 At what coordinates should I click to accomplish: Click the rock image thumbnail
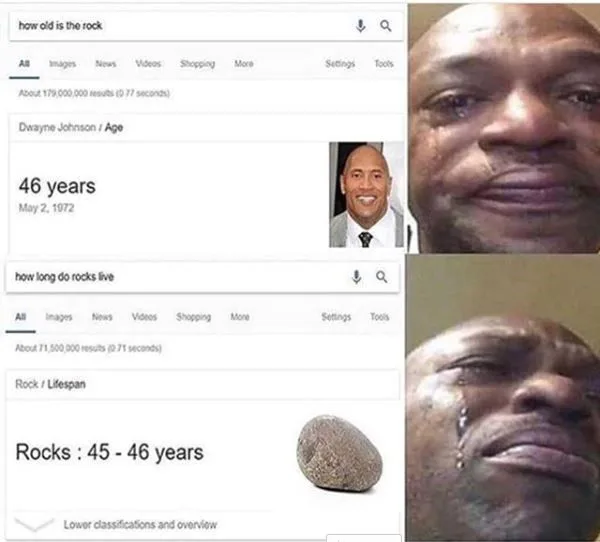pyautogui.click(x=339, y=453)
